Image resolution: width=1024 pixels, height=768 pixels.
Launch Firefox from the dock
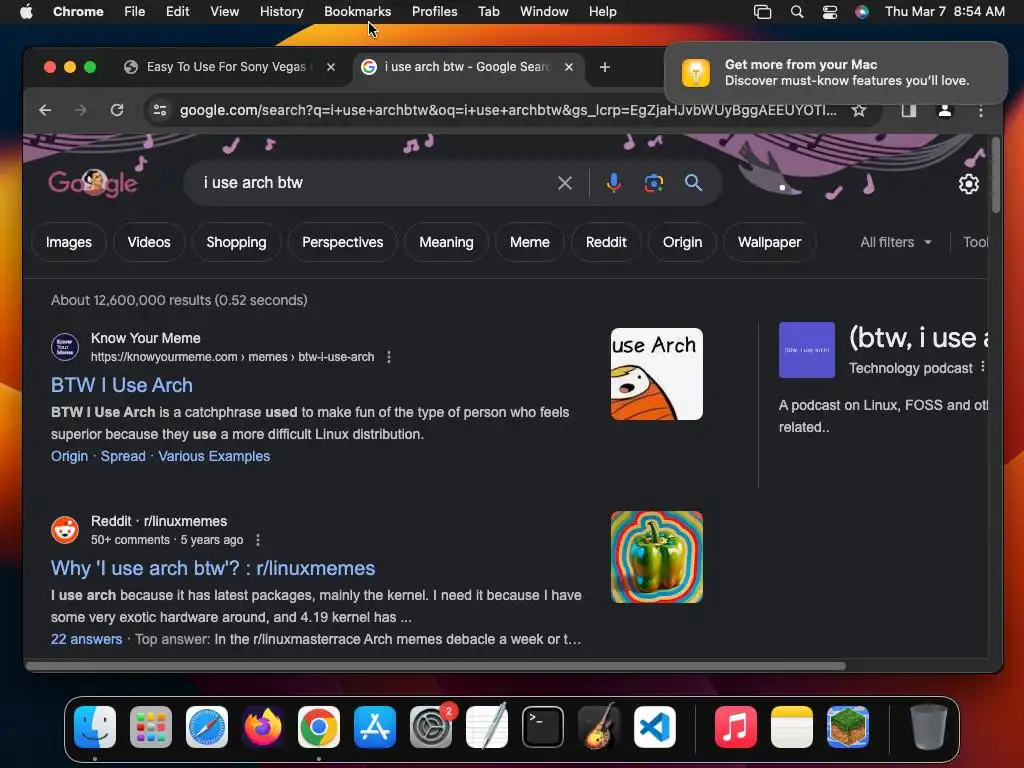pos(263,727)
